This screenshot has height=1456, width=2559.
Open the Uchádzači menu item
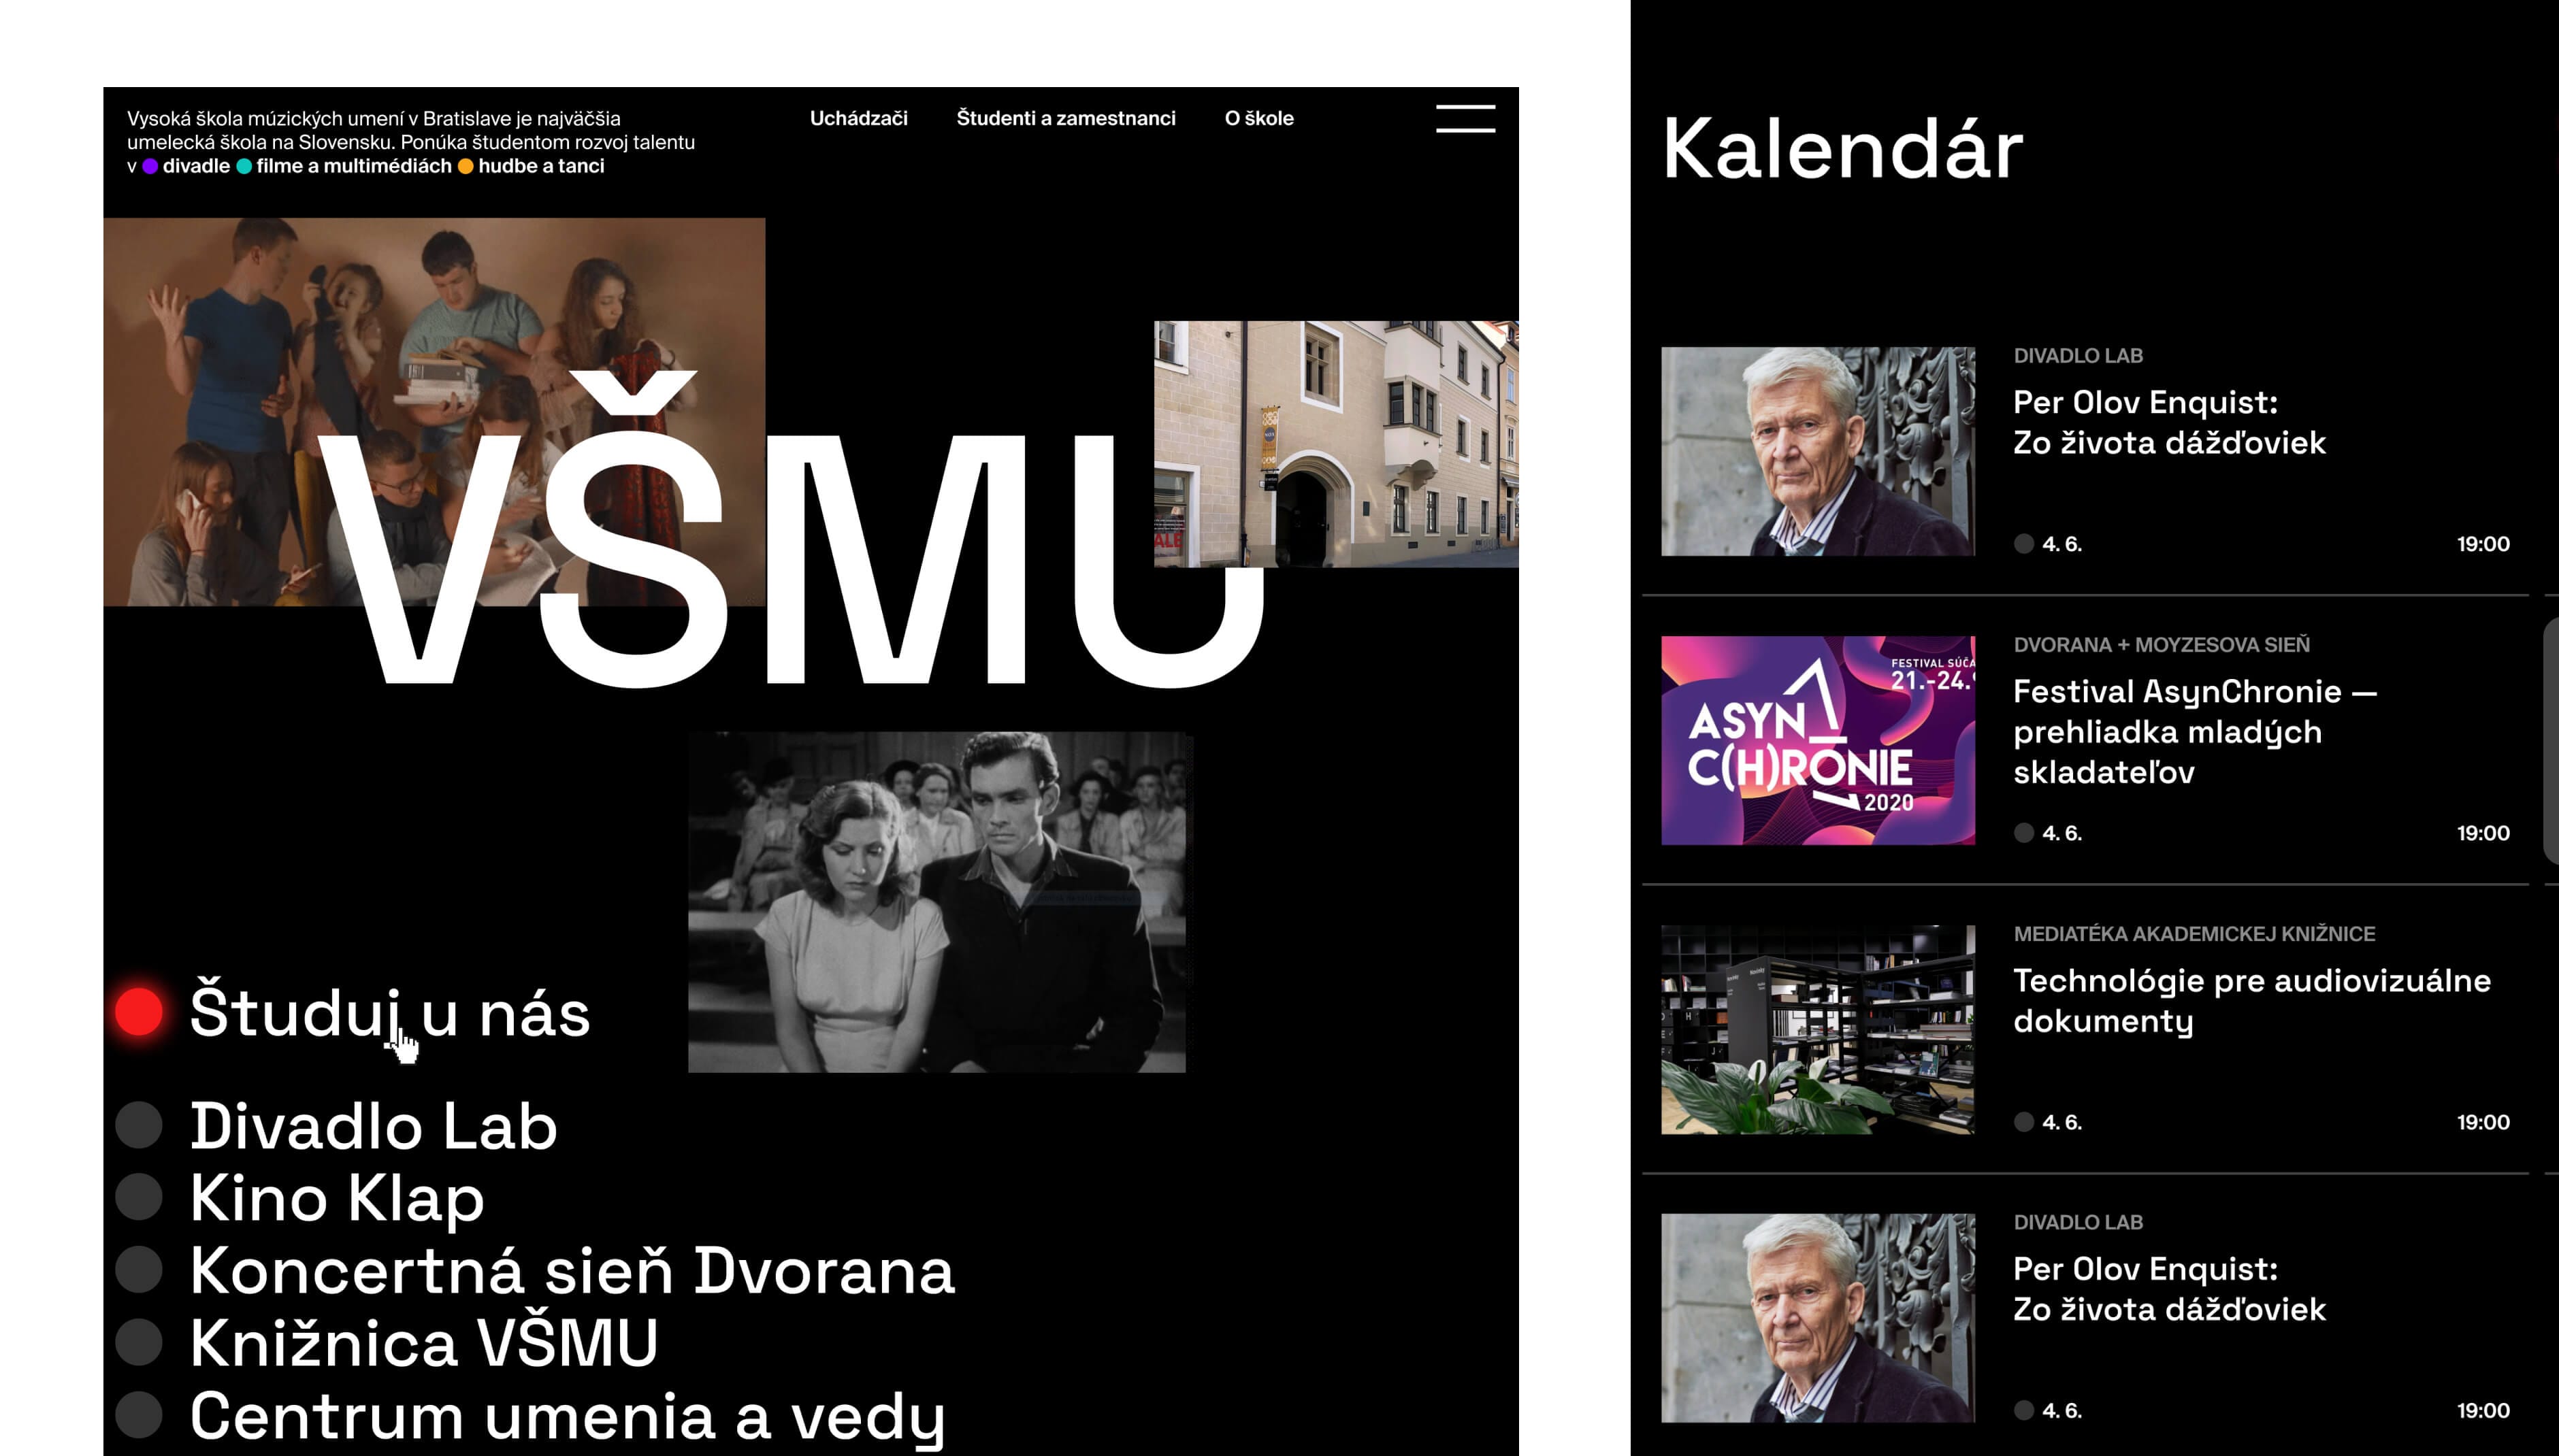858,118
